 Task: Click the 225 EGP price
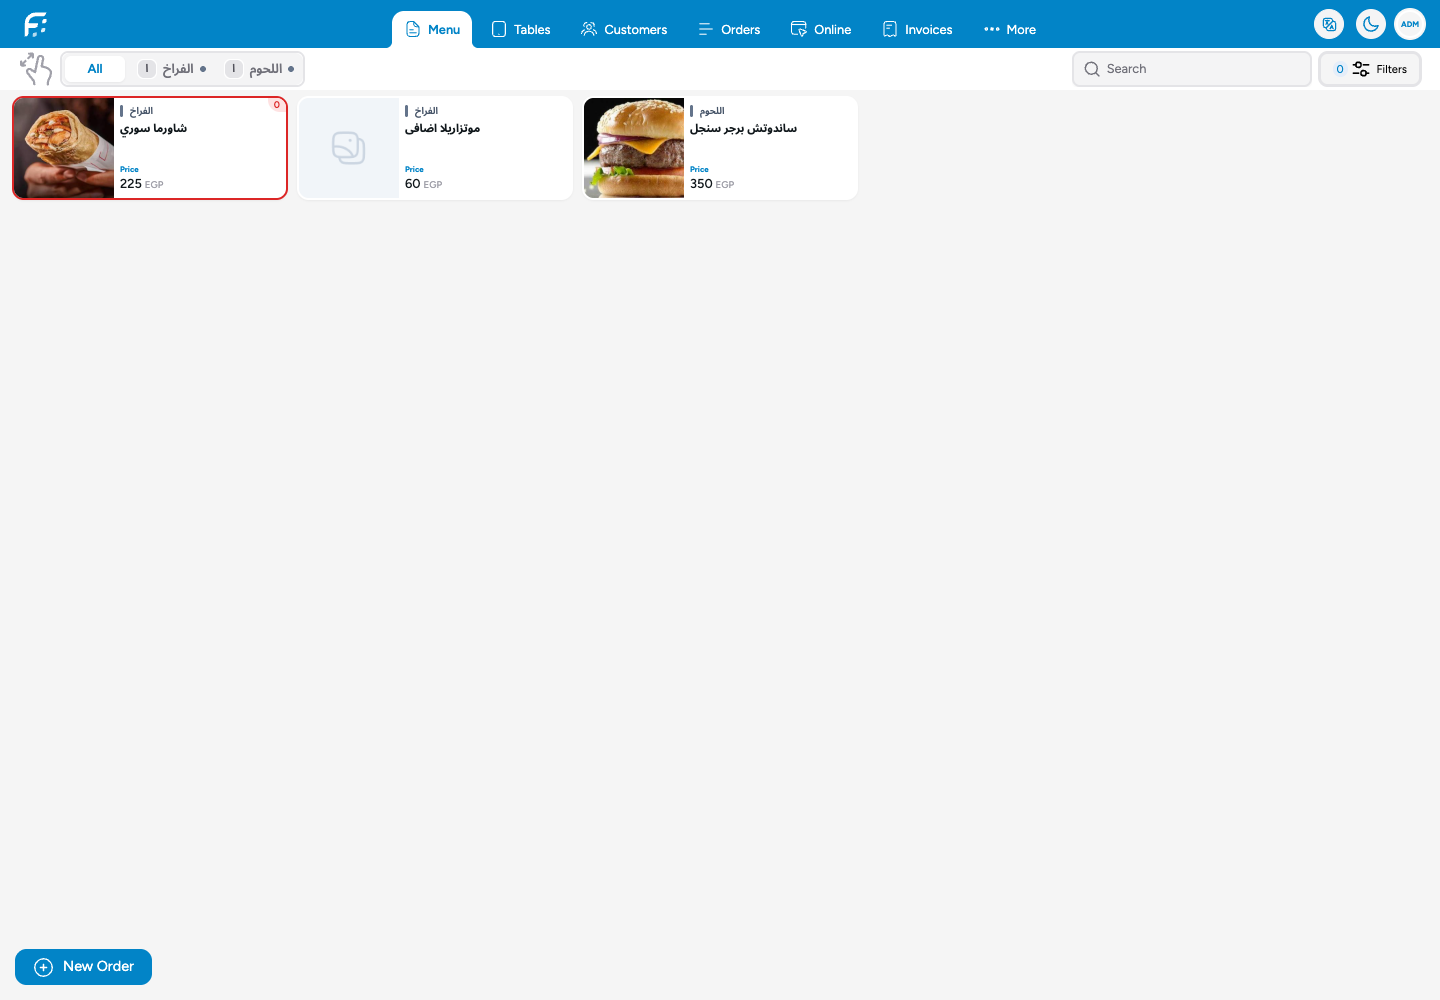point(141,184)
